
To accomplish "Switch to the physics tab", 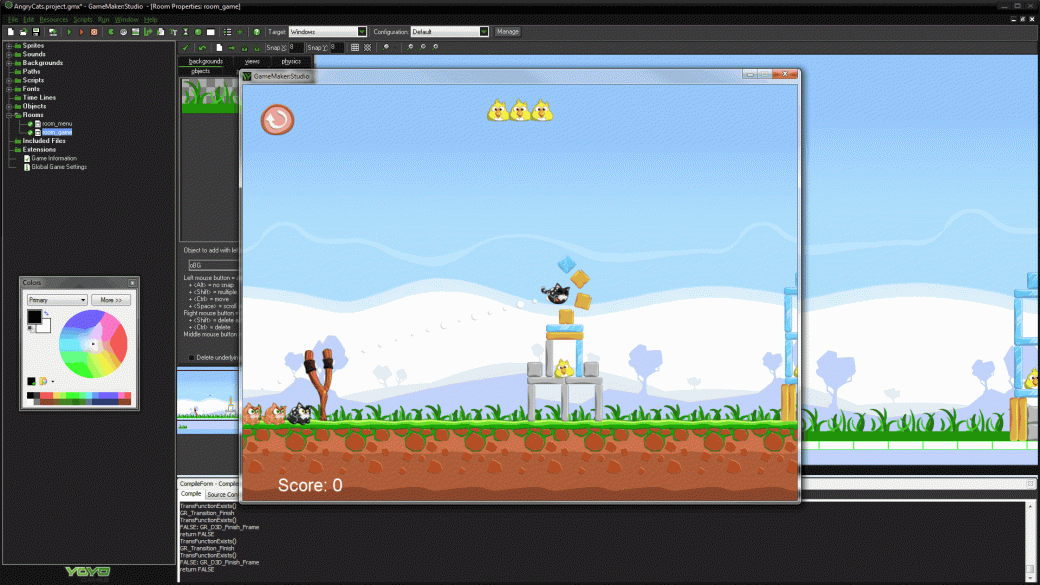I will [x=291, y=61].
